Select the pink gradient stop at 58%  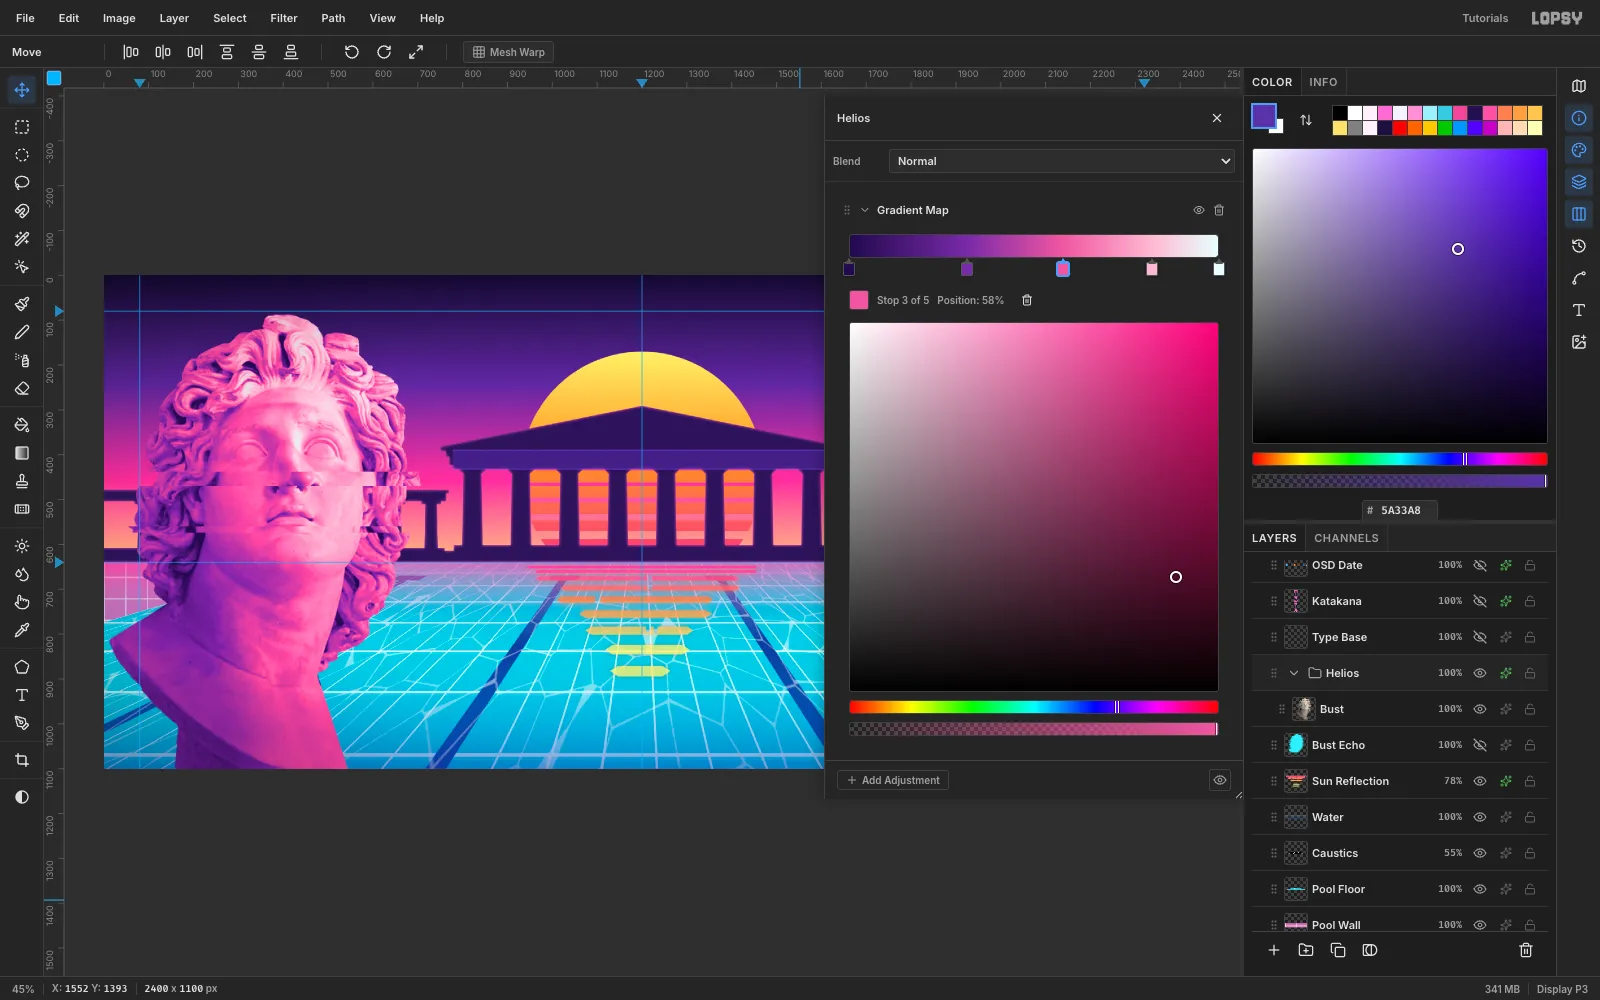(x=1063, y=268)
